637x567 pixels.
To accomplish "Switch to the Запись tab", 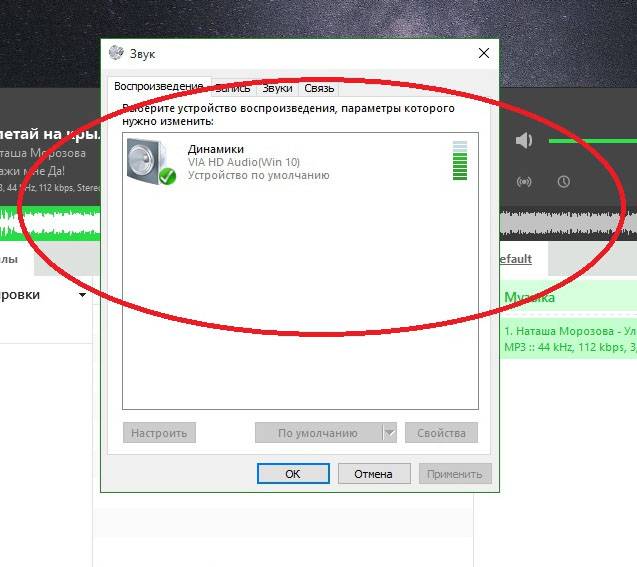I will (x=234, y=88).
